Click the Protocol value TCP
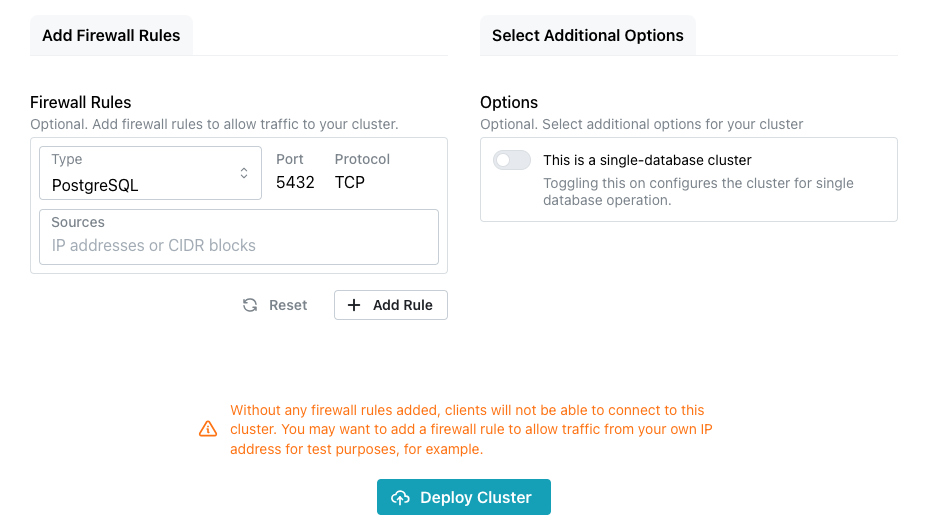 (x=349, y=182)
